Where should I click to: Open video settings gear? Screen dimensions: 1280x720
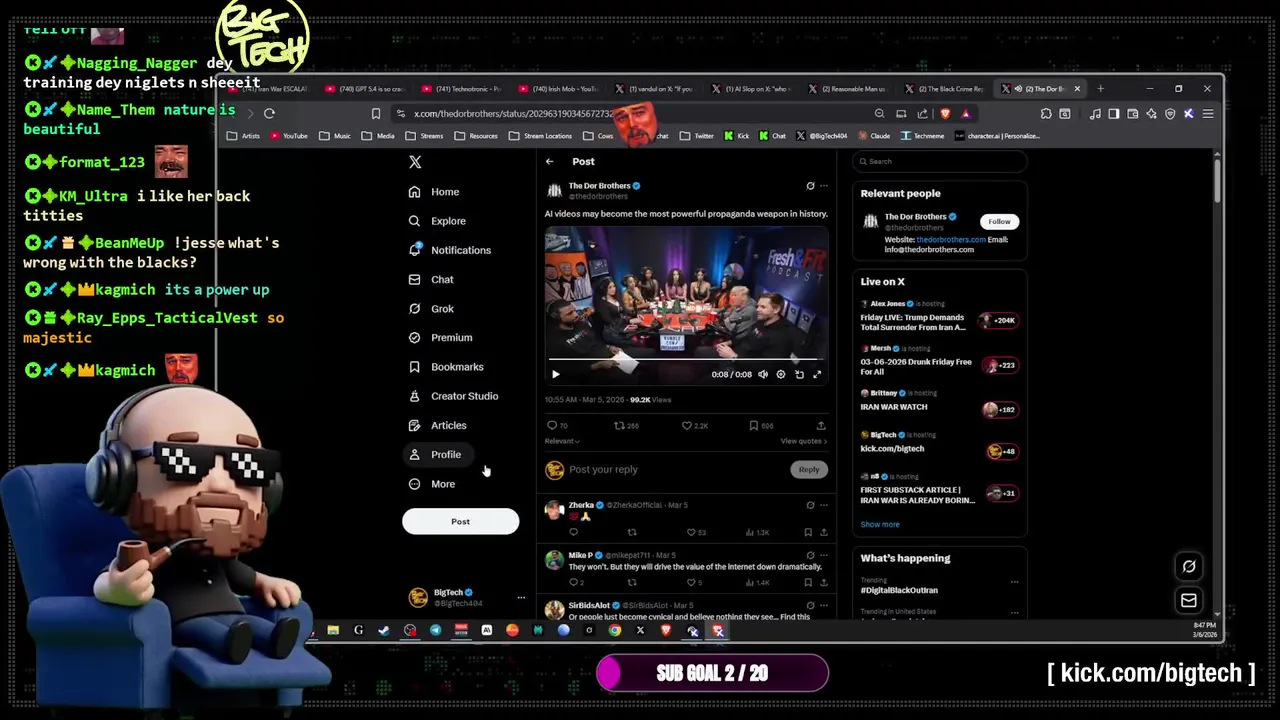click(781, 375)
